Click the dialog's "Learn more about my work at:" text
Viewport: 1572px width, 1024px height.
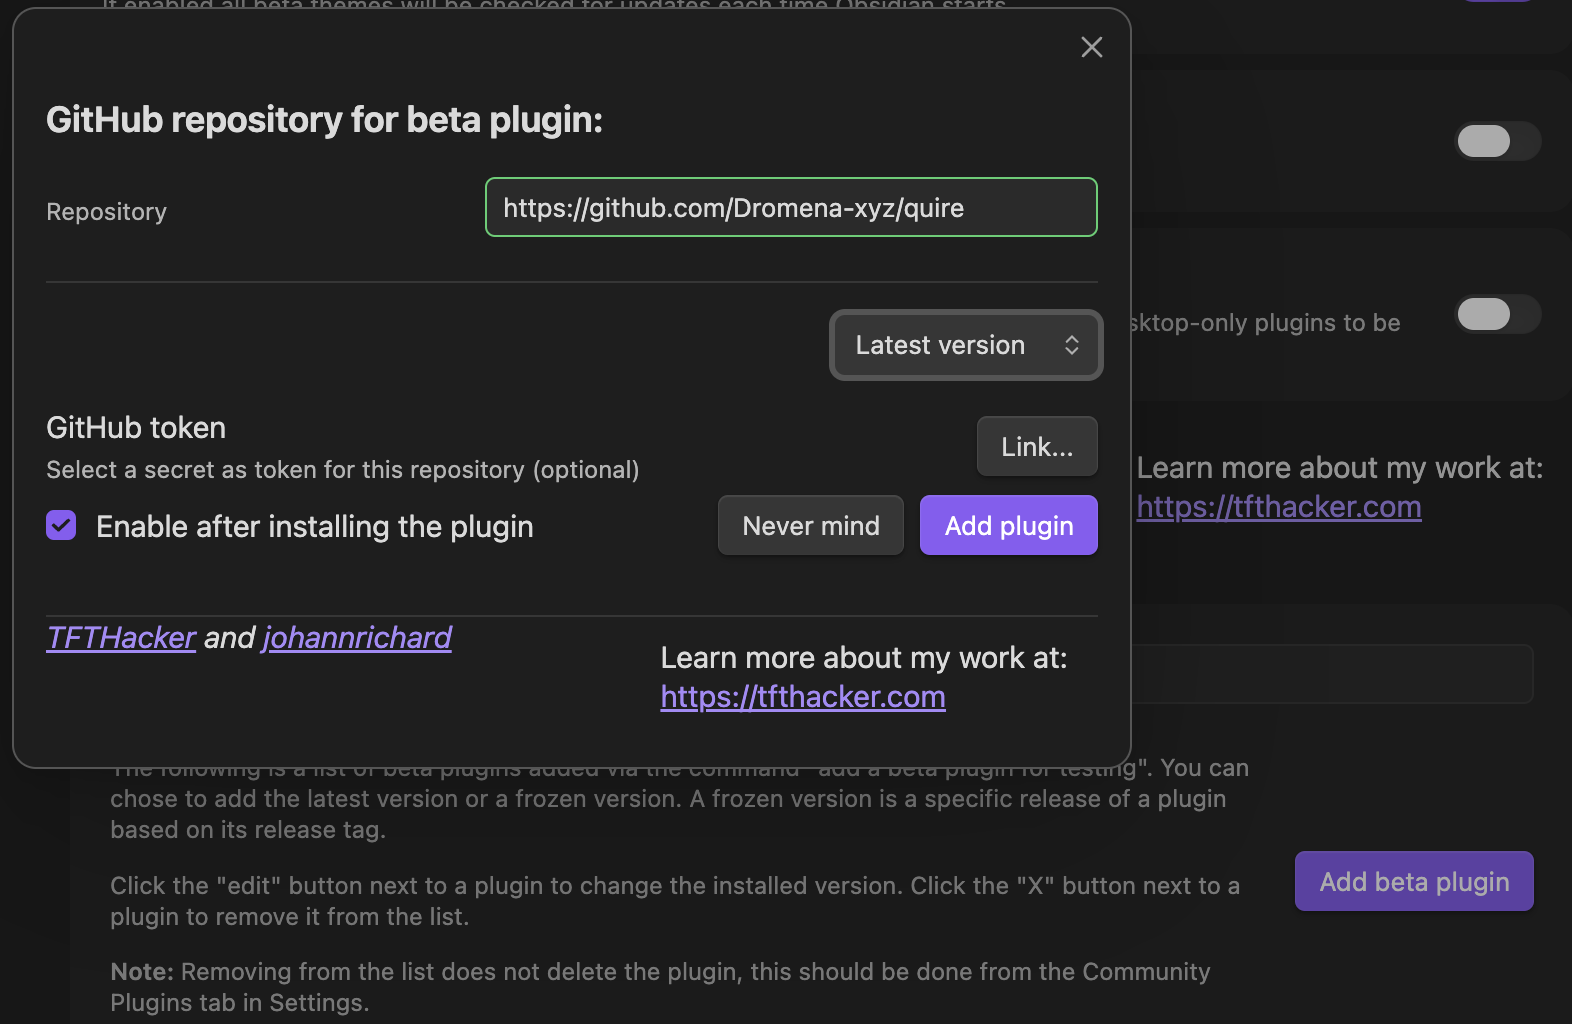864,658
